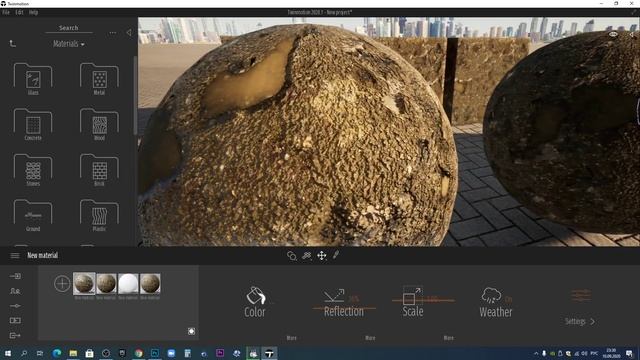Open the Settings slider dock panel
The image size is (640, 360).
15,306
